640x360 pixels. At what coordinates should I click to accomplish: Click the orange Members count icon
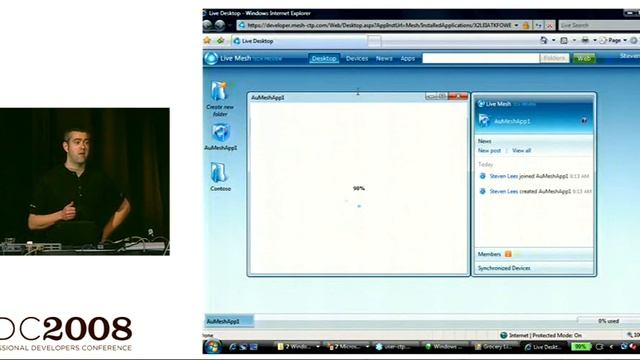pos(508,254)
